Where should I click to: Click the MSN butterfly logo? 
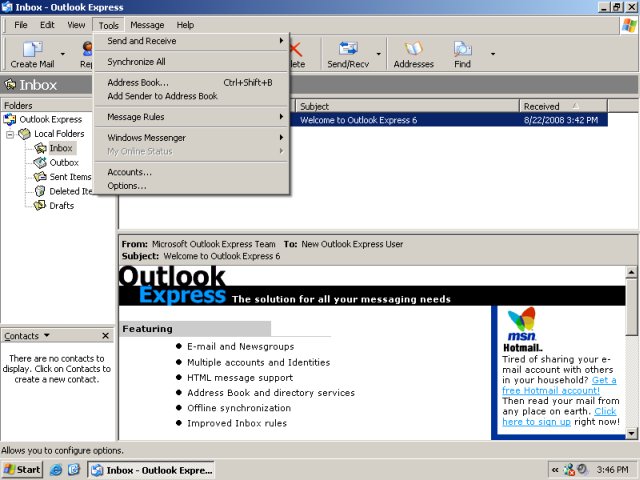[x=521, y=319]
